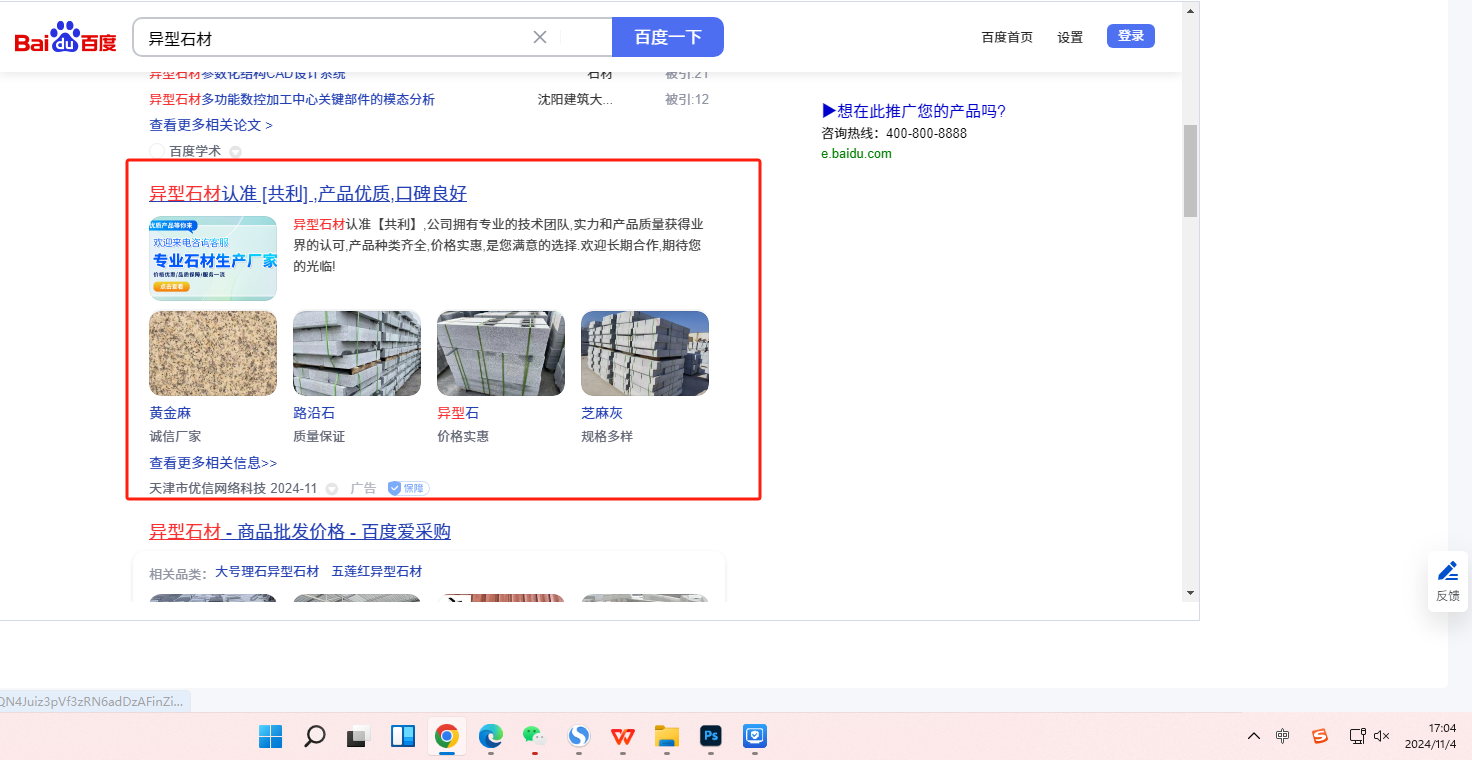Open 设置 in the top navigation
Screen dimensions: 1472x760
pyautogui.click(x=1070, y=37)
